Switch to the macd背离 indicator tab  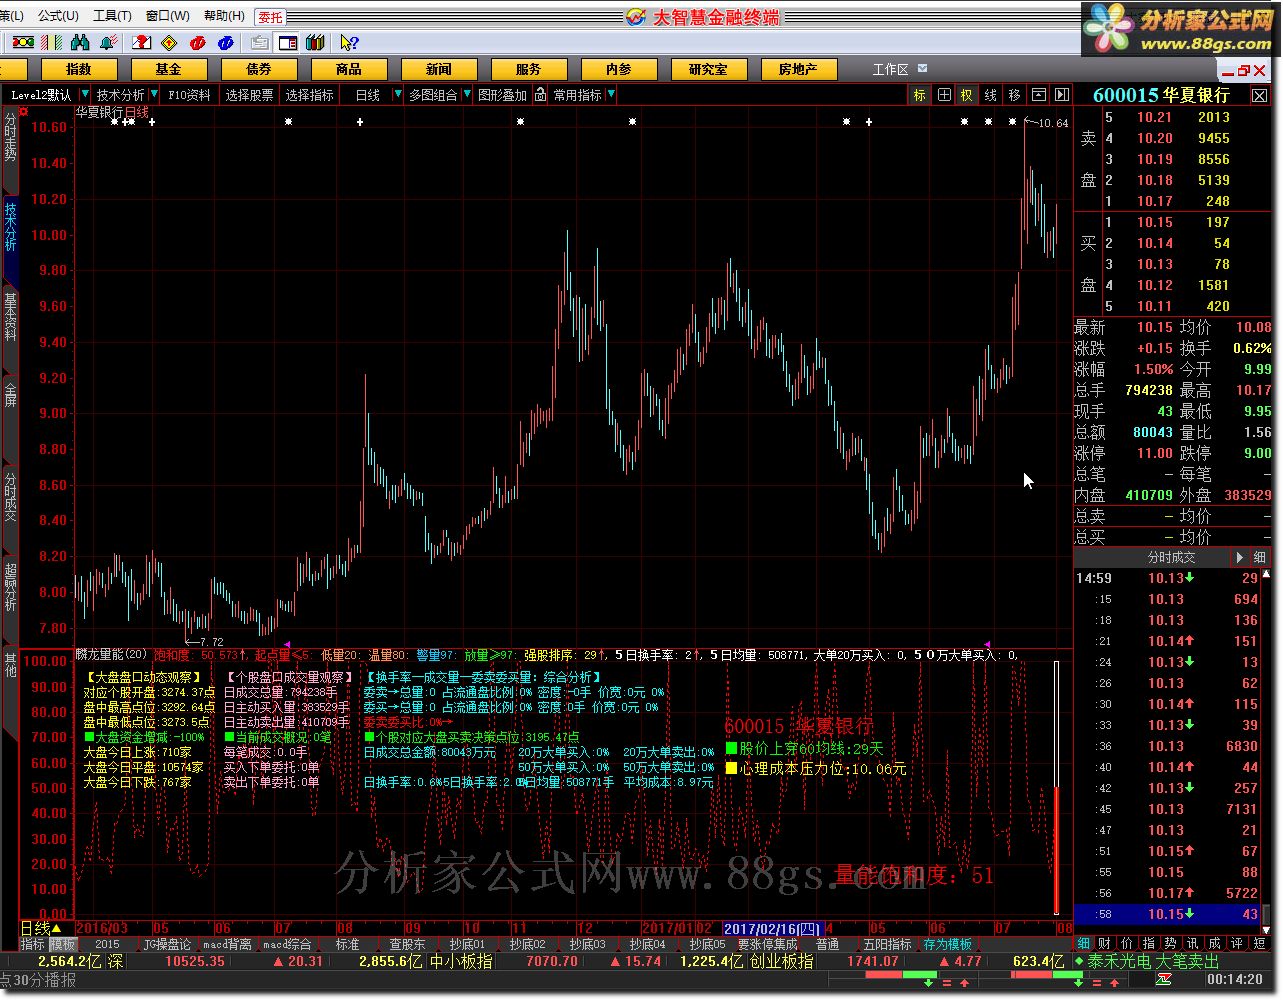[228, 944]
